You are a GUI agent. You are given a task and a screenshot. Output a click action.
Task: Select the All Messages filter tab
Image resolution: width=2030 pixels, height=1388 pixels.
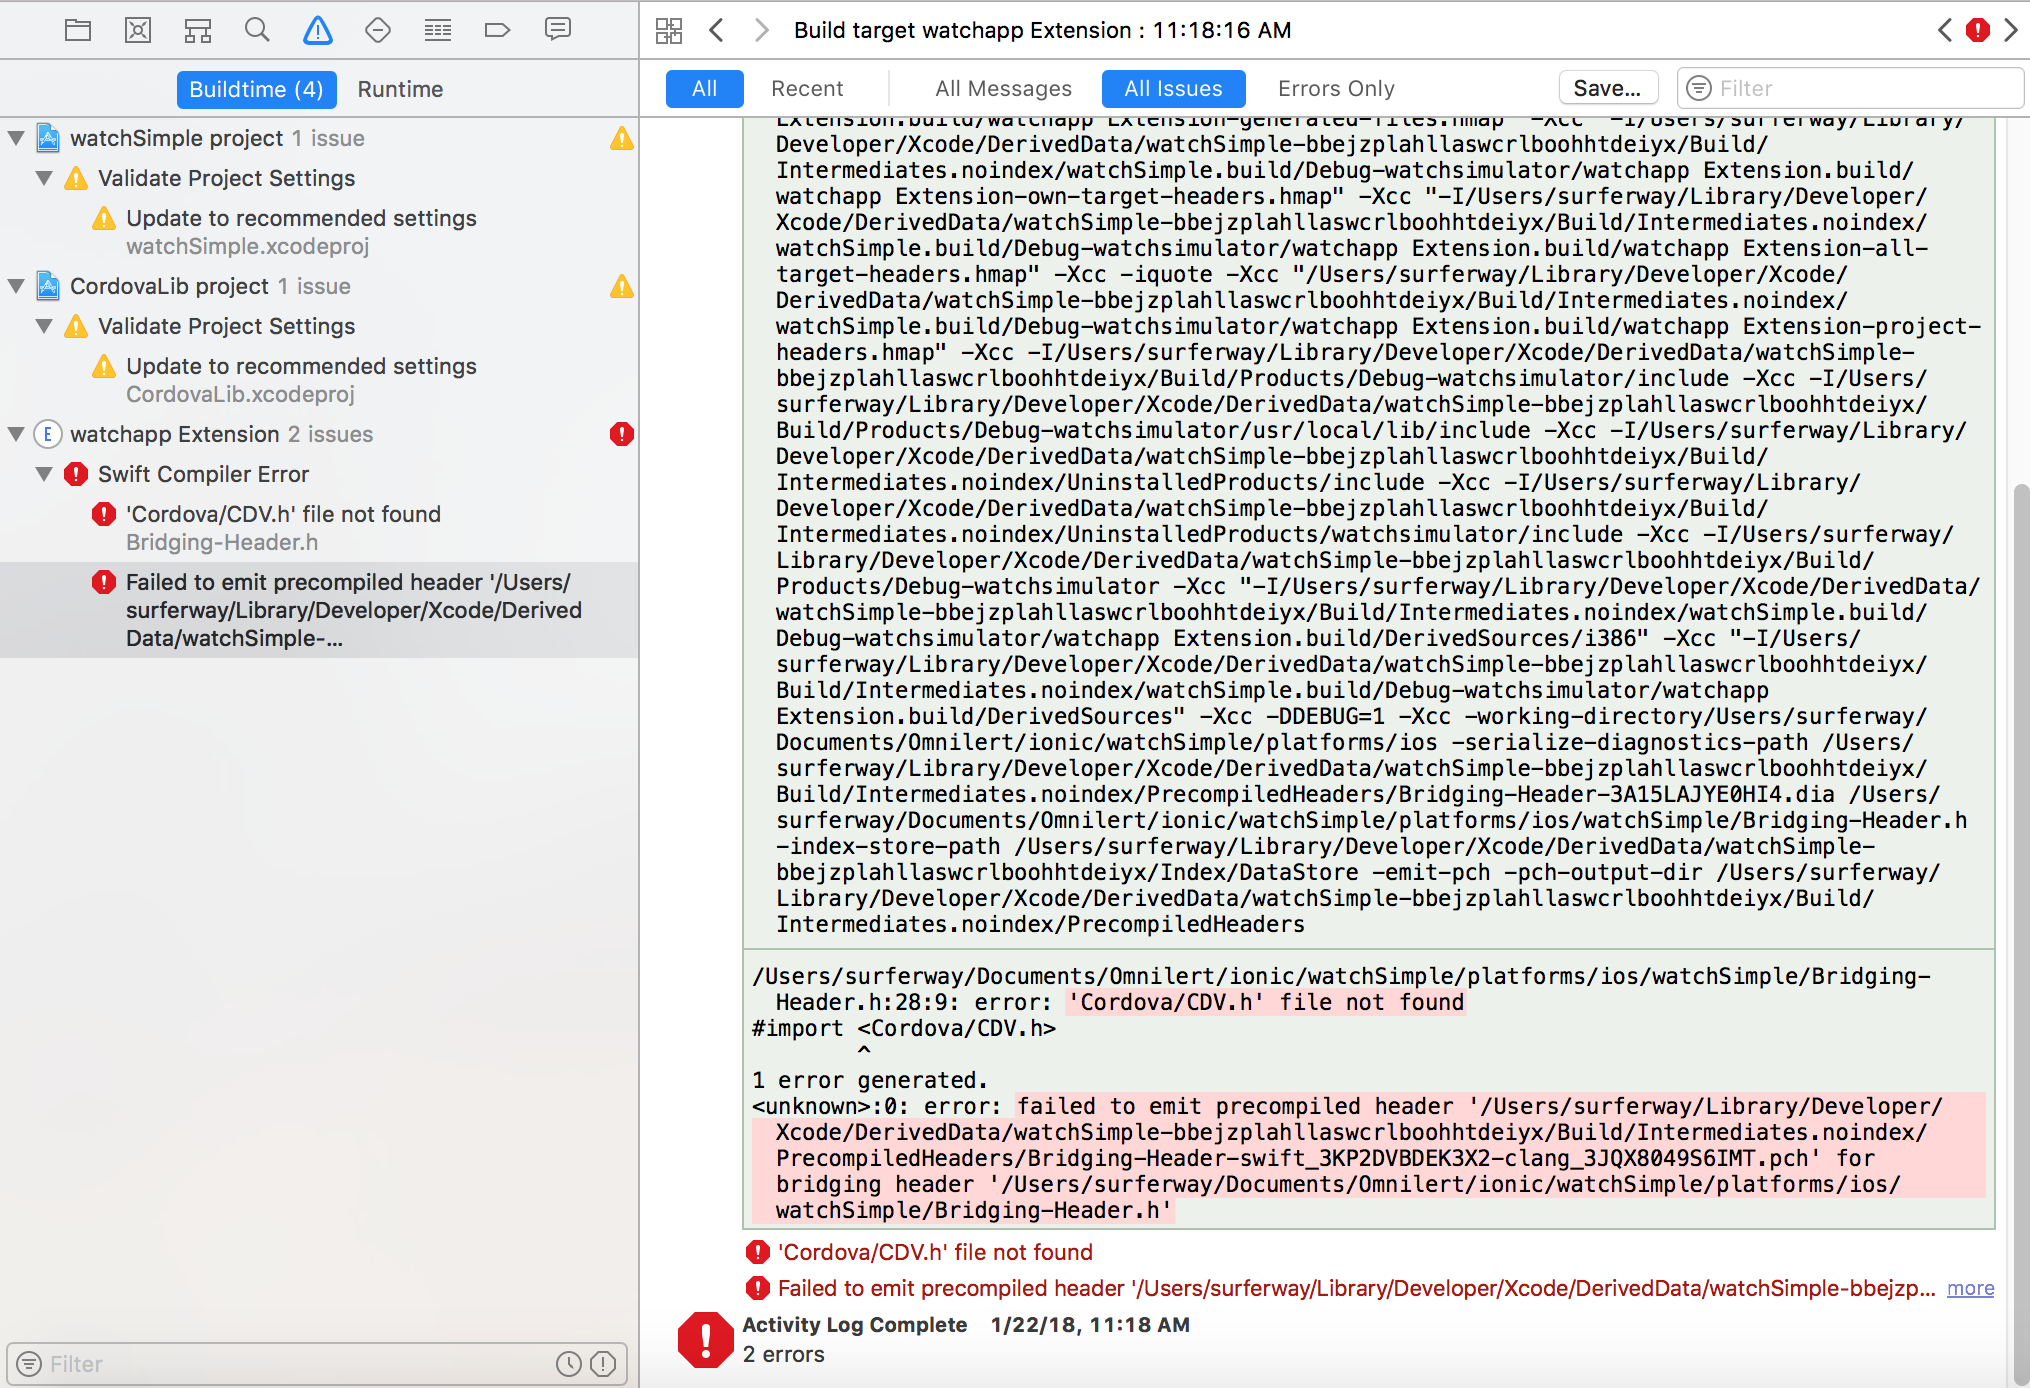(x=1003, y=89)
